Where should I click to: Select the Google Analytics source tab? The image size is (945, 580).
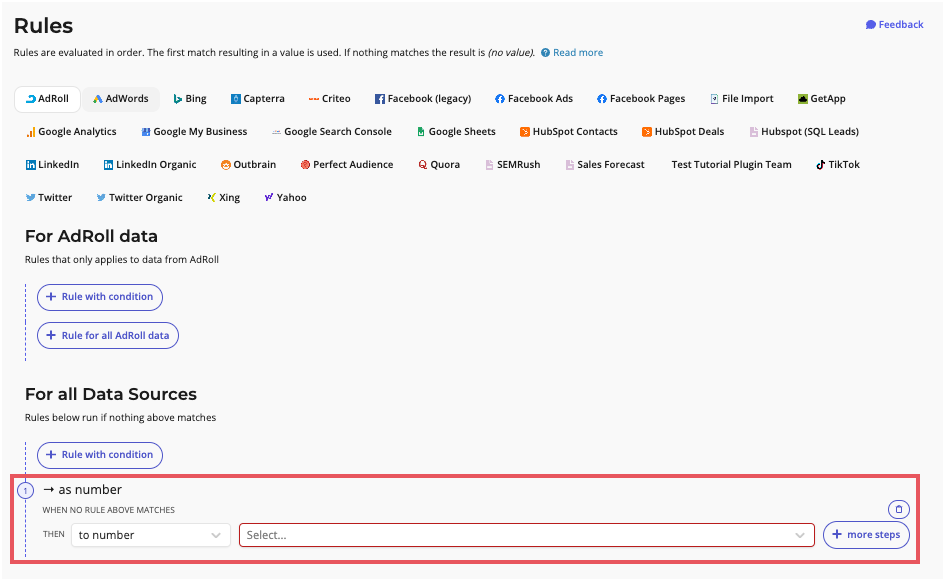(x=72, y=132)
